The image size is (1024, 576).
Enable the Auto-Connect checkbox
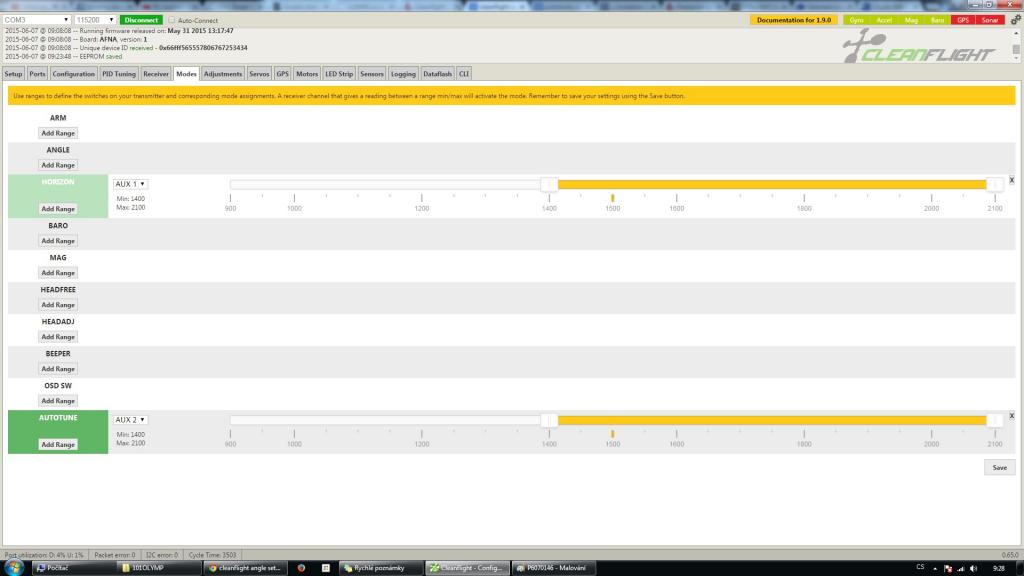(x=172, y=20)
